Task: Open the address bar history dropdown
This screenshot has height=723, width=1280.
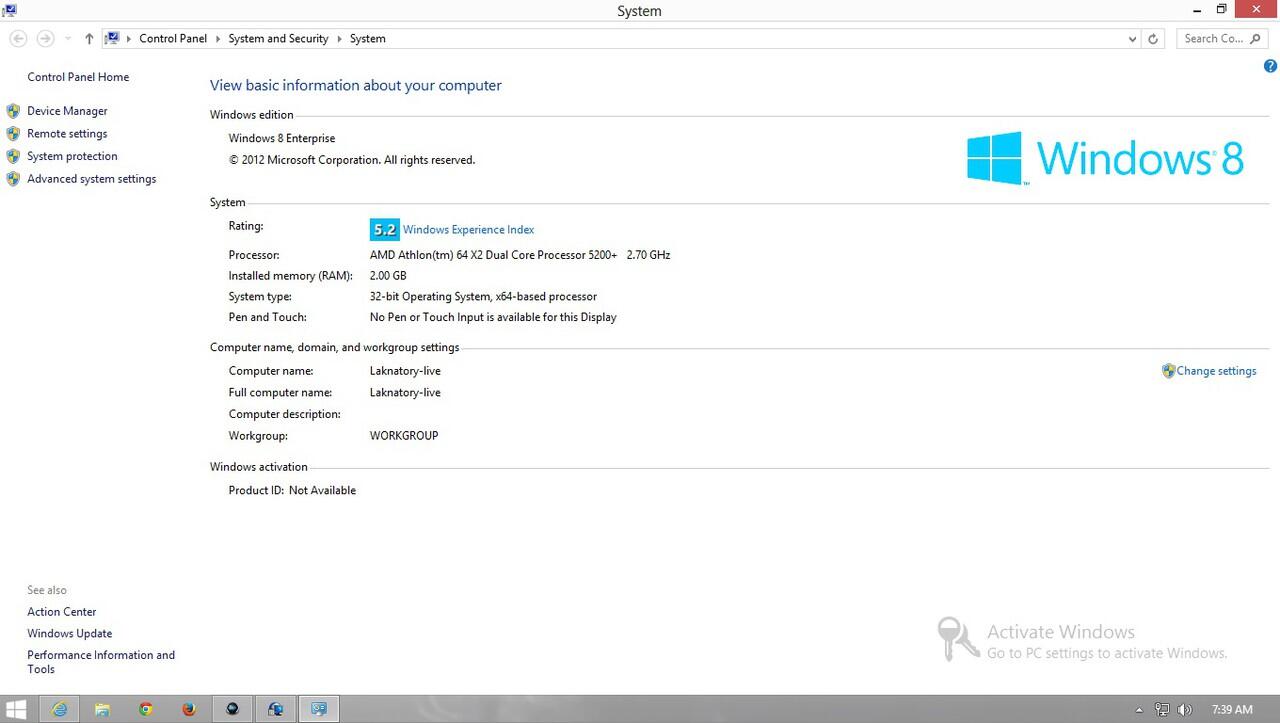Action: pyautogui.click(x=1132, y=38)
